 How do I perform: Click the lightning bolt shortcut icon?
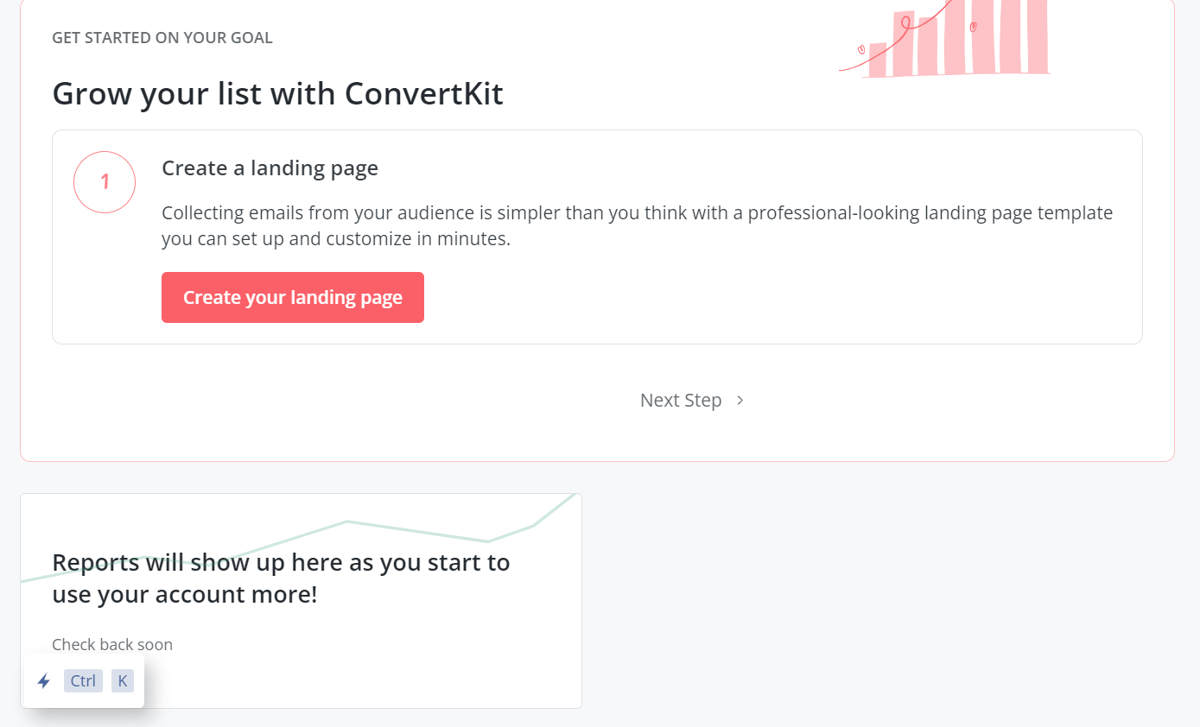tap(44, 681)
